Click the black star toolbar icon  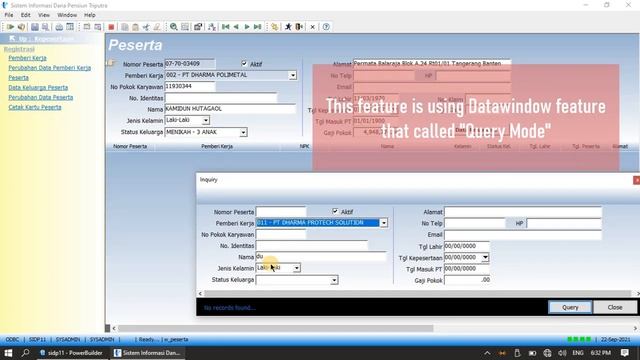[288, 27]
